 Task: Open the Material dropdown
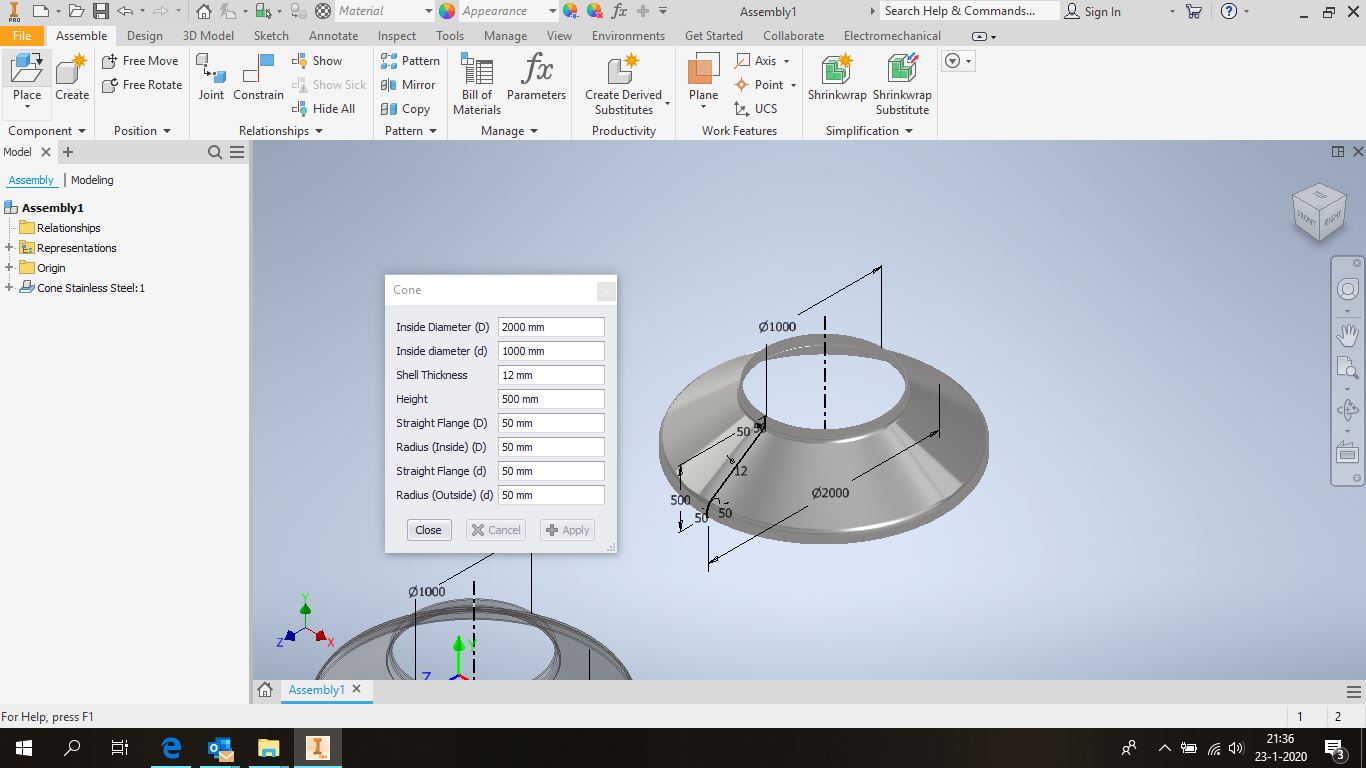[x=428, y=11]
